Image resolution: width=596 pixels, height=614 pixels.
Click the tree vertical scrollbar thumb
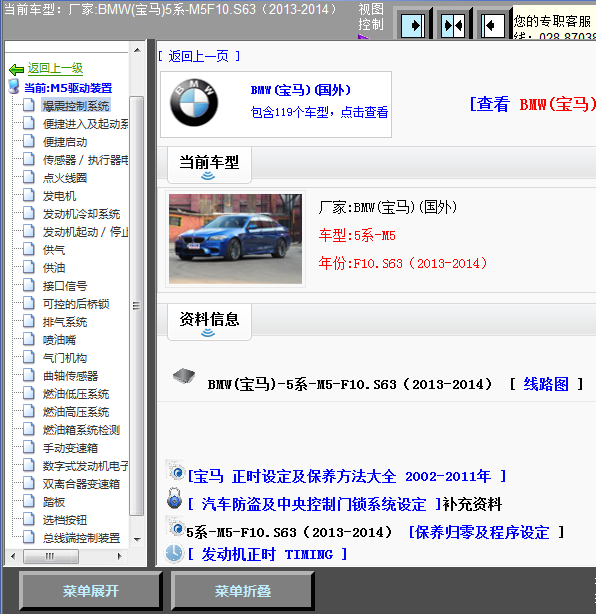[136, 305]
